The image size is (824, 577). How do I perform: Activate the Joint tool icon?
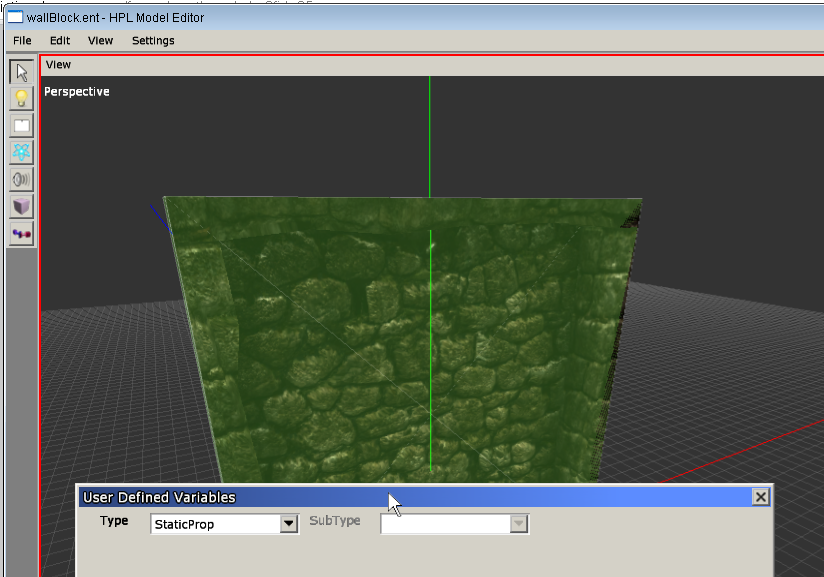[21, 233]
